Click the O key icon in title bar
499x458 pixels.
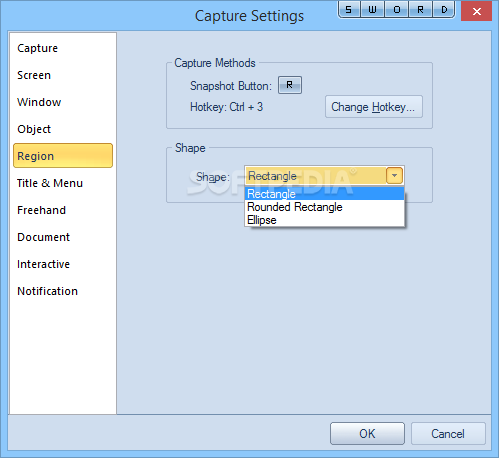tap(396, 10)
